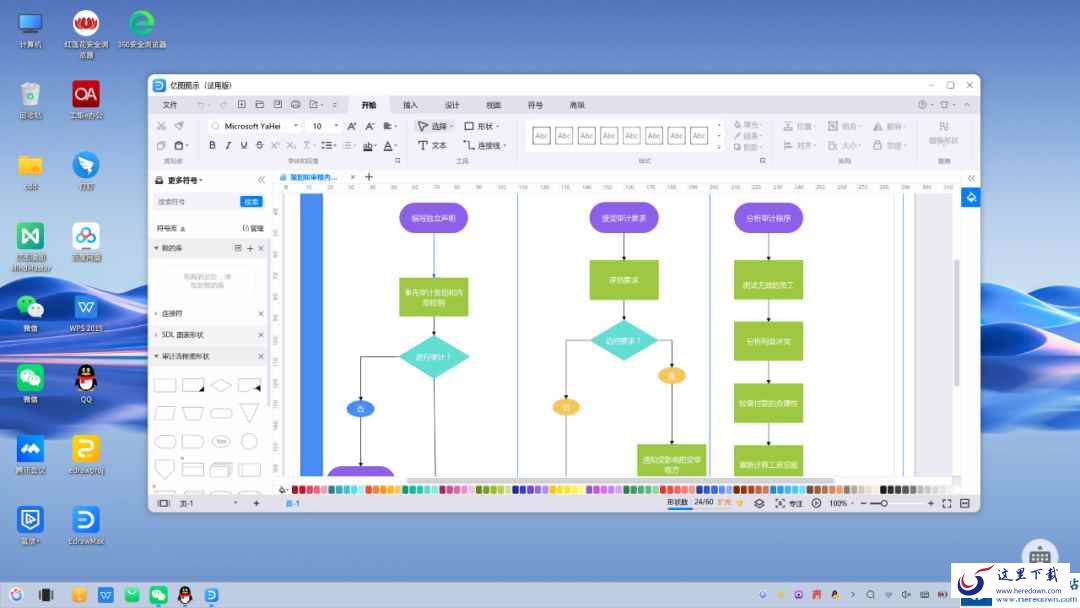This screenshot has height=608, width=1080.
Task: Open the font name dropdown Microsoft YaHei
Action: tap(295, 126)
